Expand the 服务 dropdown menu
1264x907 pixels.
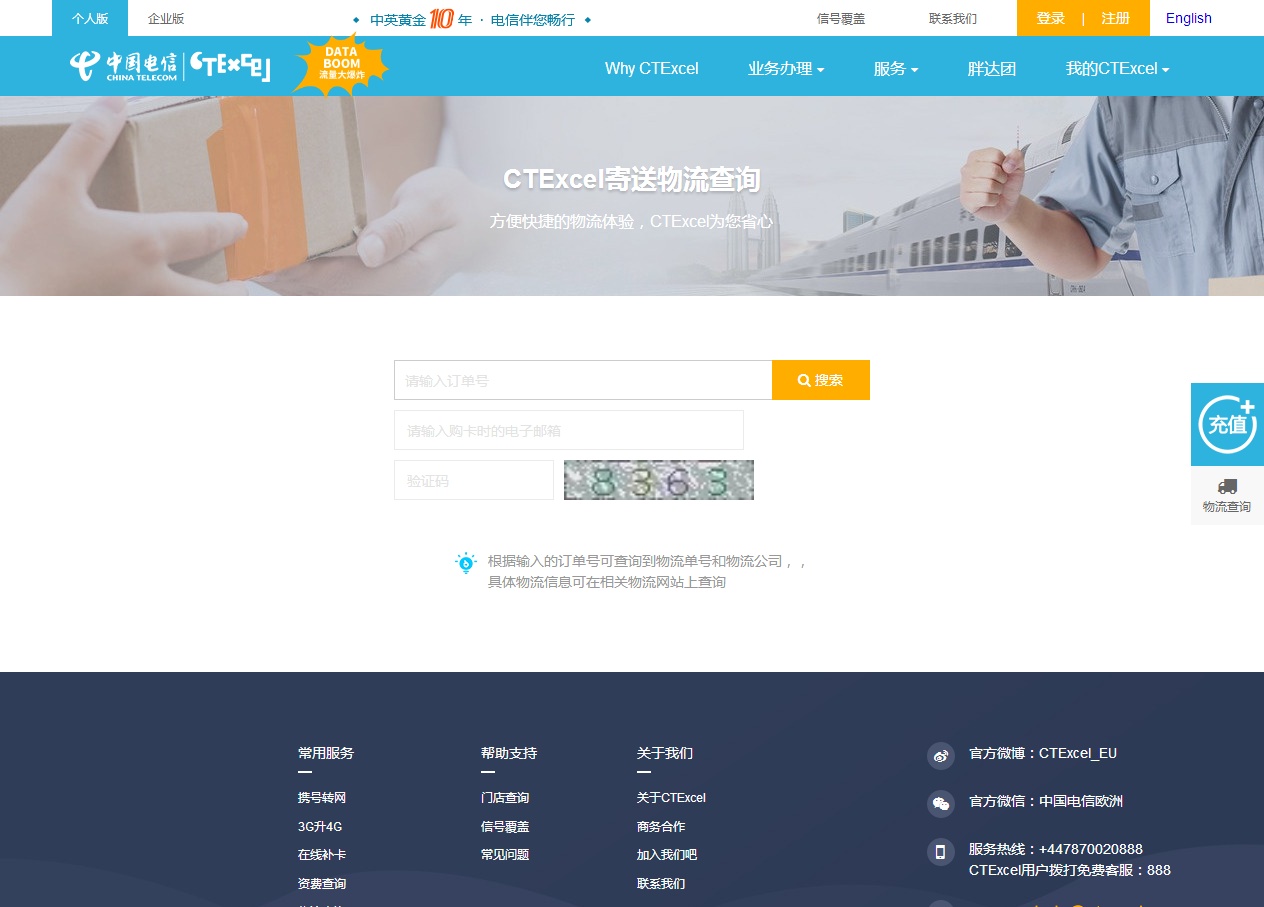pos(896,69)
